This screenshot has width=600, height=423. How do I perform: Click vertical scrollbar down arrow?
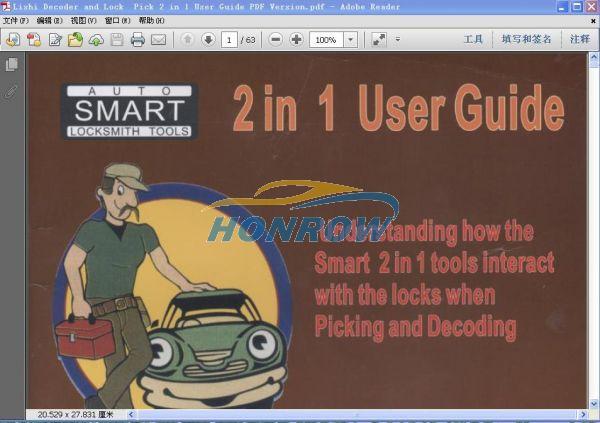(x=594, y=403)
